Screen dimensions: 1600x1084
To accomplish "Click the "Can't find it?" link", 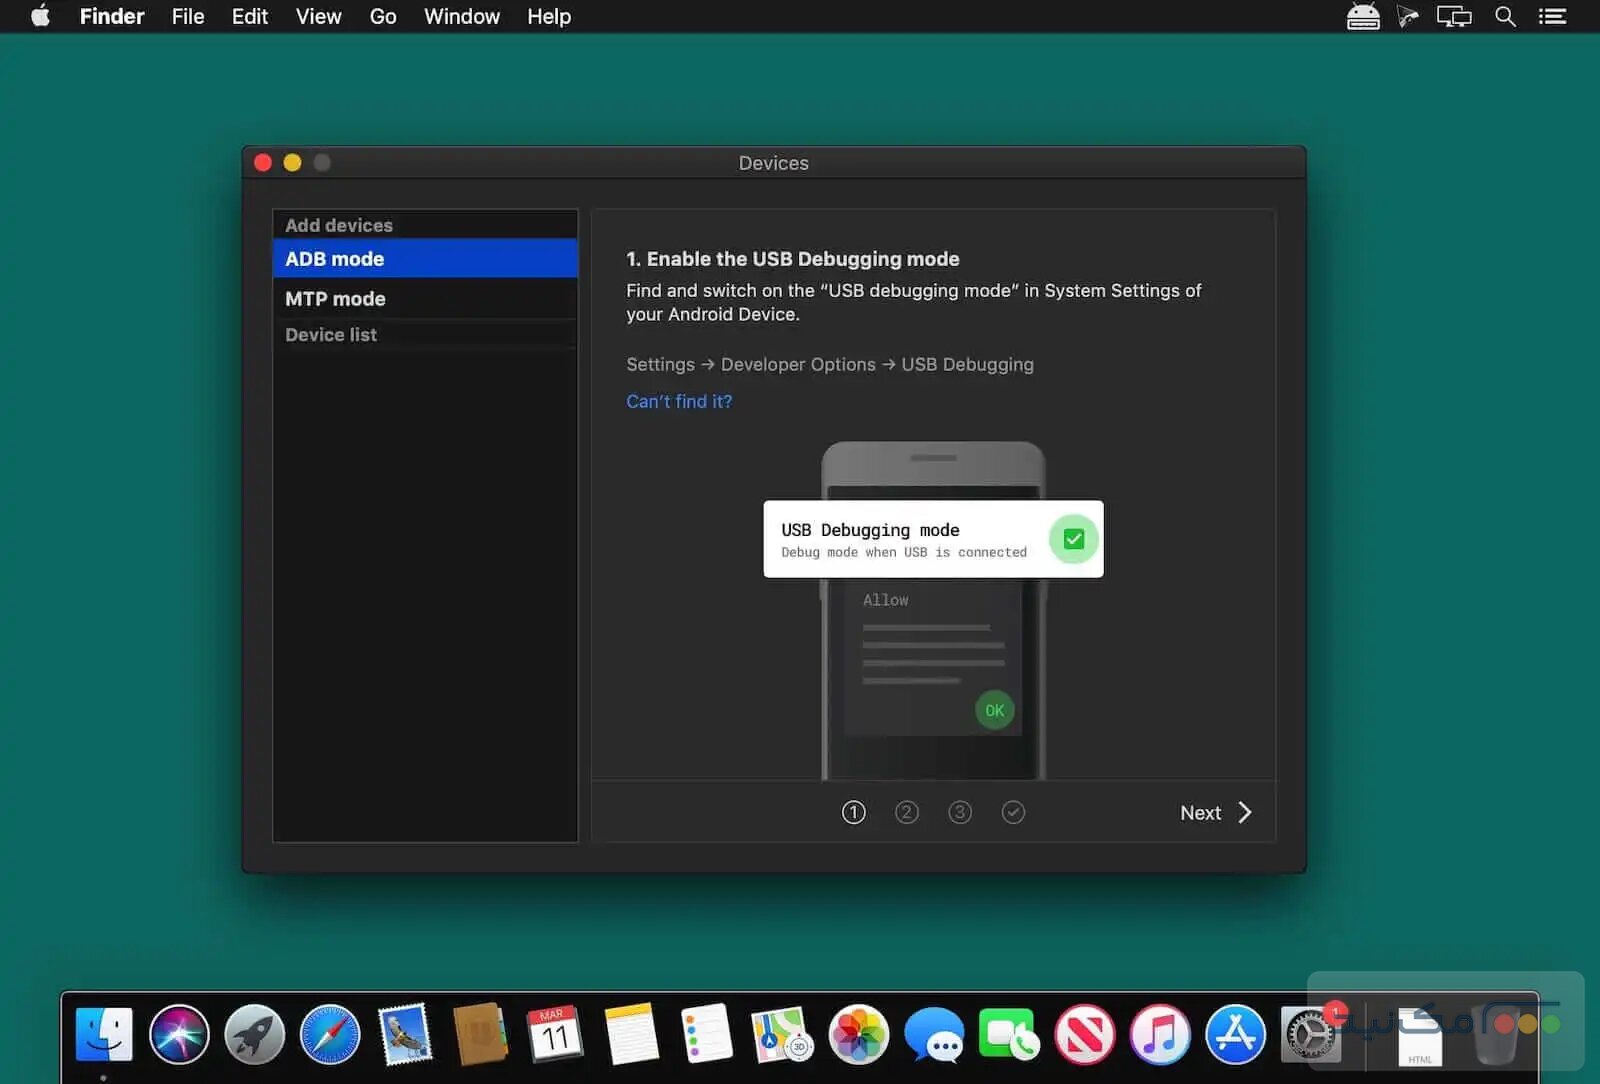I will coord(678,401).
